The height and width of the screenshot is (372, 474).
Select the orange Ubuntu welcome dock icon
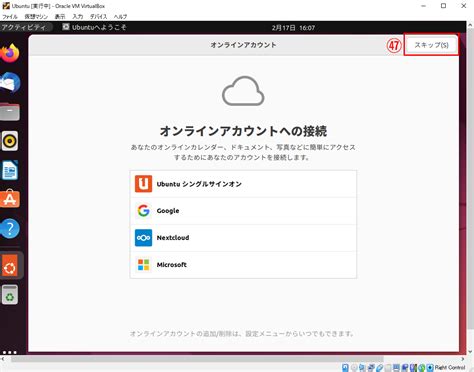tap(10, 266)
